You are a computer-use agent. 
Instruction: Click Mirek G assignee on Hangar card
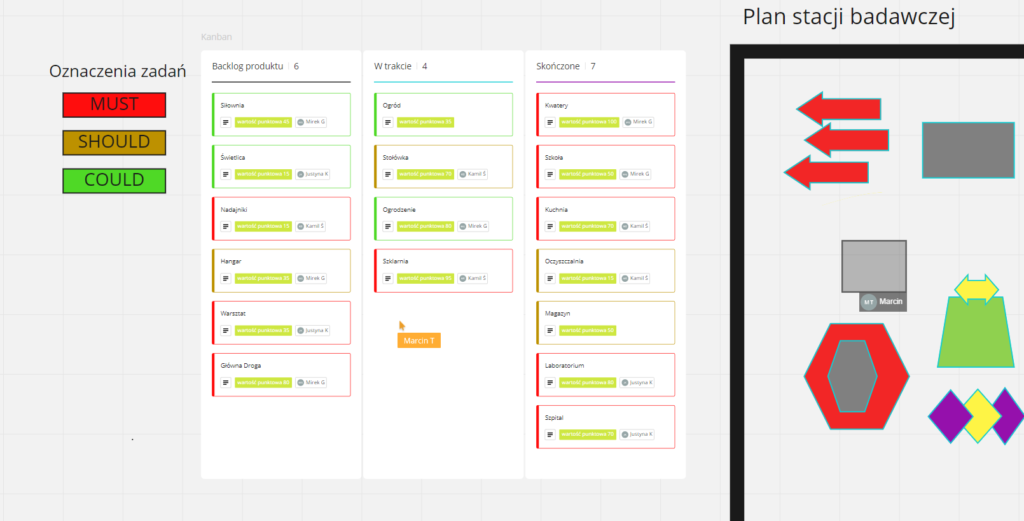coord(311,278)
